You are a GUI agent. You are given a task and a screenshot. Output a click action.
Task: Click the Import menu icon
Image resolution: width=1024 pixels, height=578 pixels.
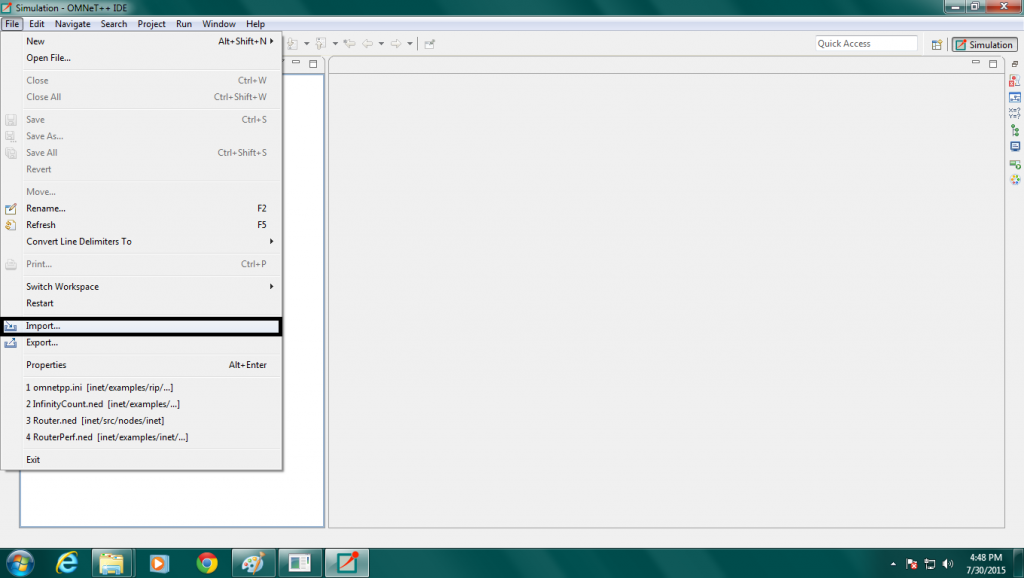(x=11, y=326)
